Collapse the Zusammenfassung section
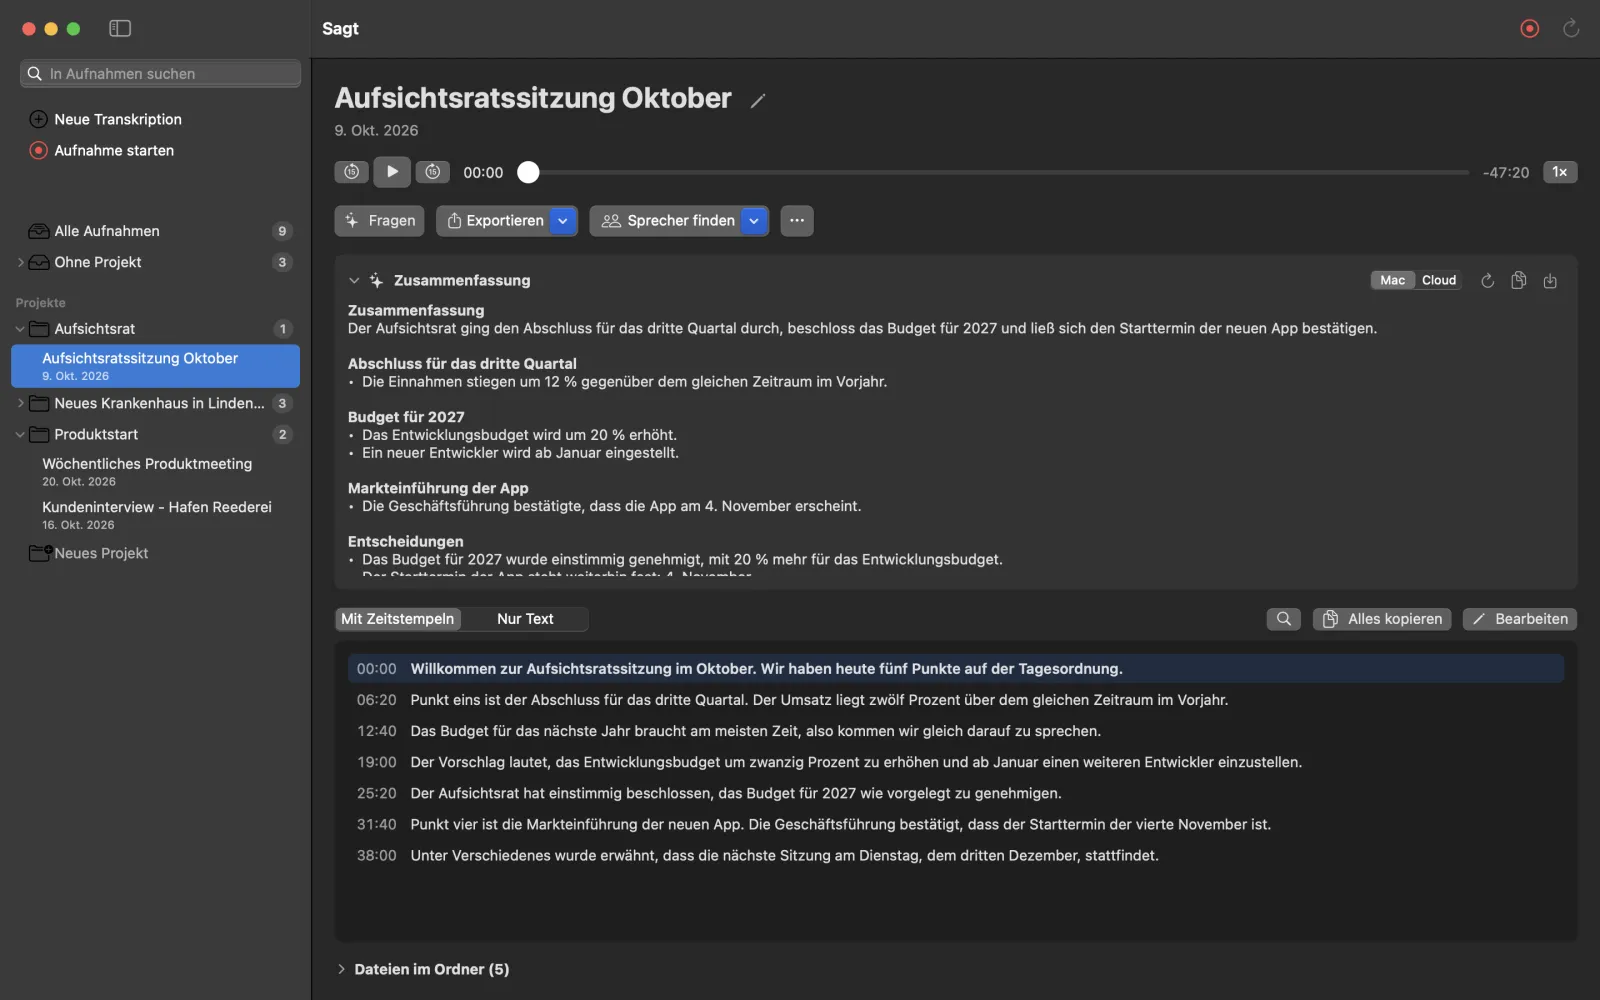The width and height of the screenshot is (1600, 1000). (354, 281)
